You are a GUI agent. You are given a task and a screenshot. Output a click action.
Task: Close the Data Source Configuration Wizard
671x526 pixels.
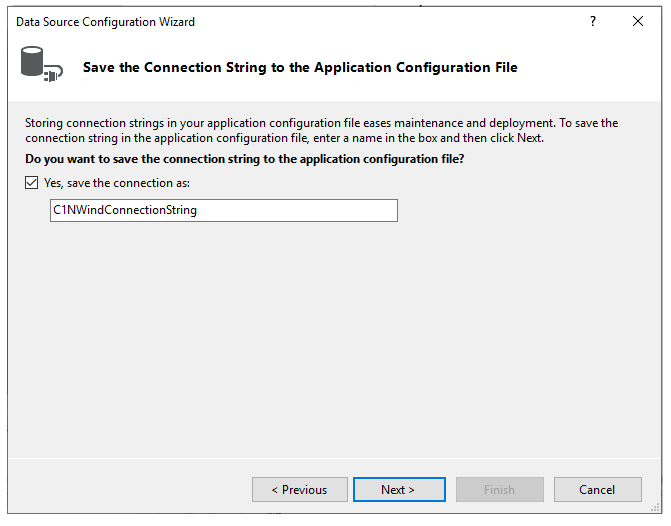click(x=638, y=21)
